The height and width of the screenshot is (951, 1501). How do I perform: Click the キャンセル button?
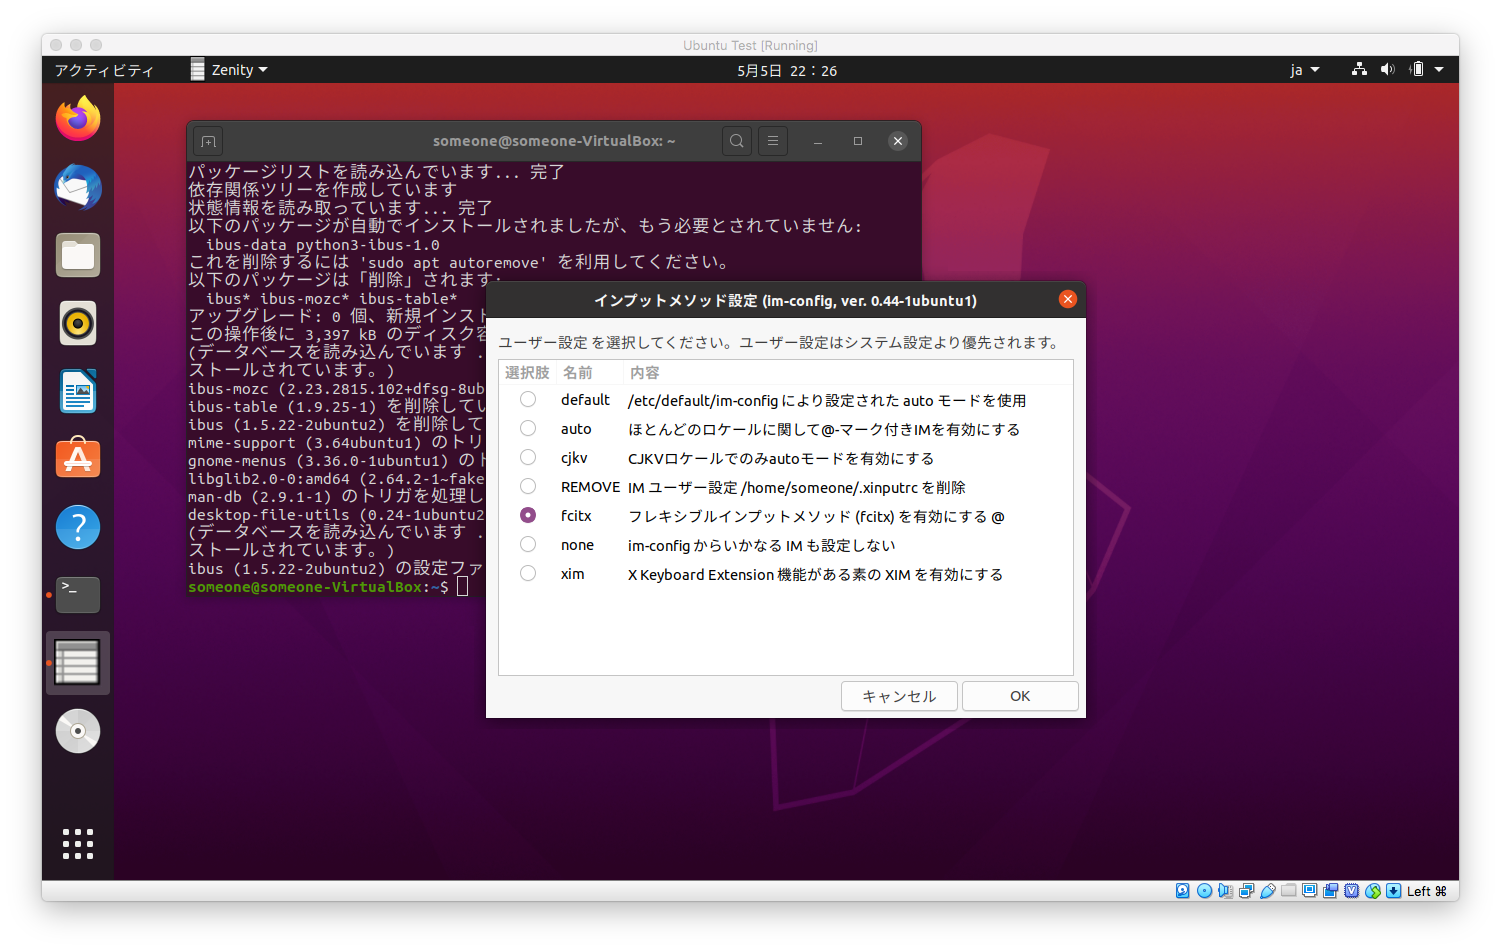(899, 696)
